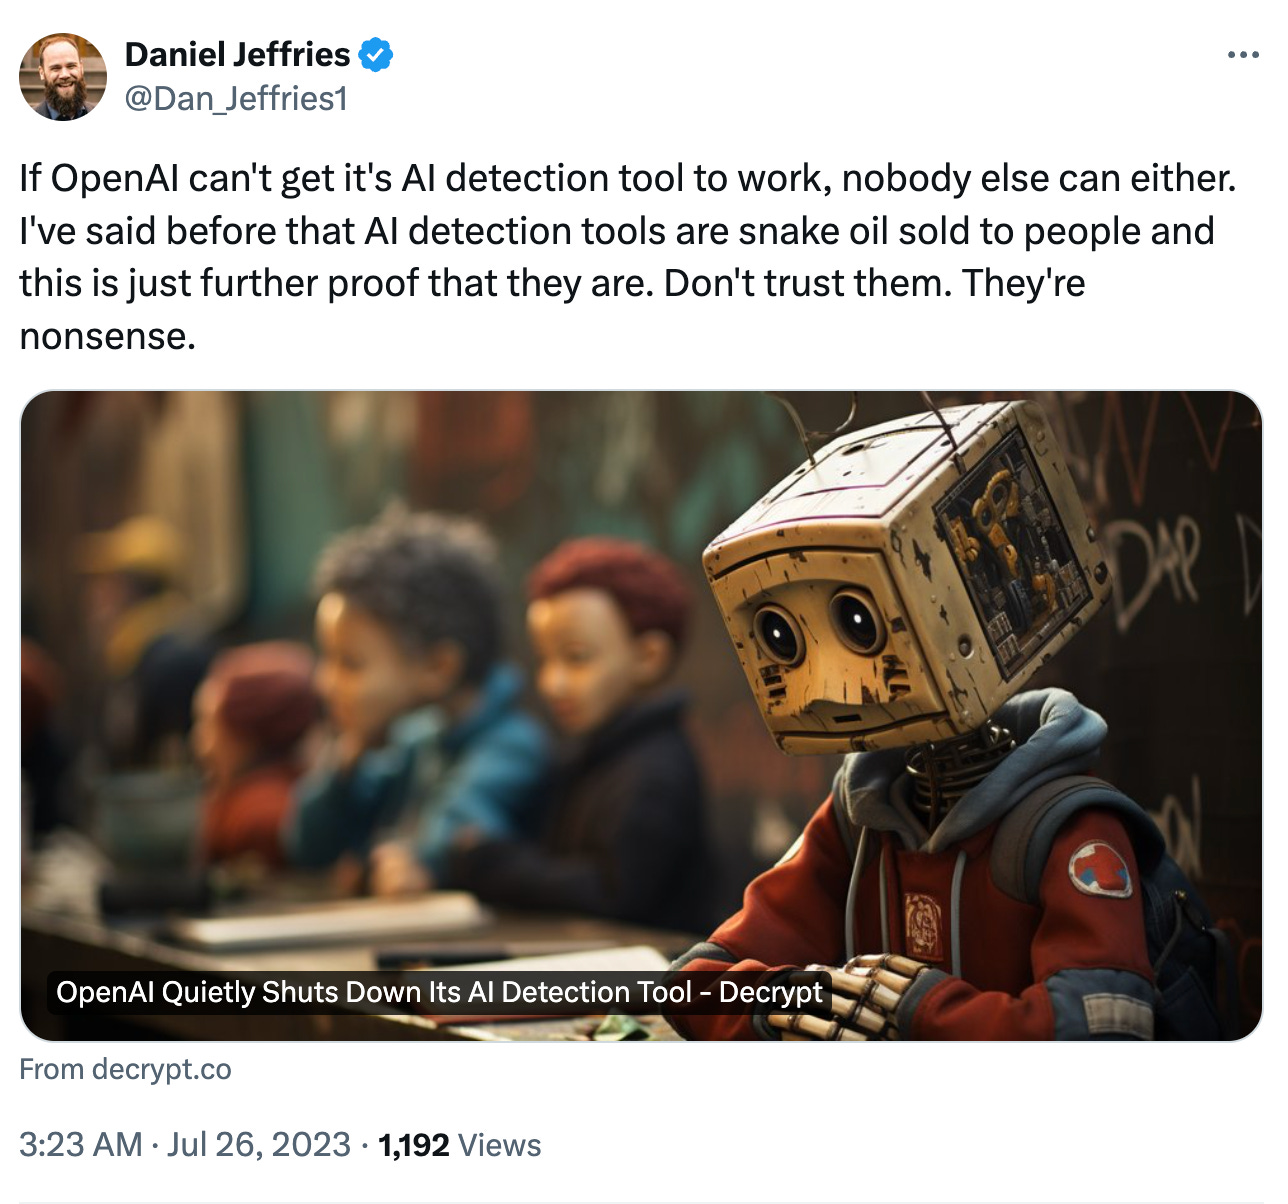View the 1,192 Views count
Image resolution: width=1288 pixels, height=1204 pixels.
(x=460, y=1144)
